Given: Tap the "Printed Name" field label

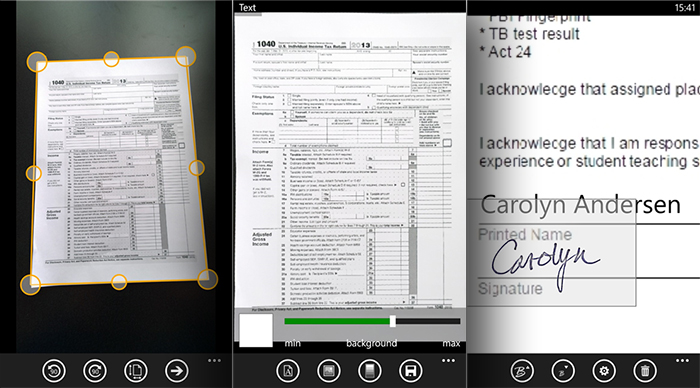Looking at the screenshot, I should click(525, 235).
